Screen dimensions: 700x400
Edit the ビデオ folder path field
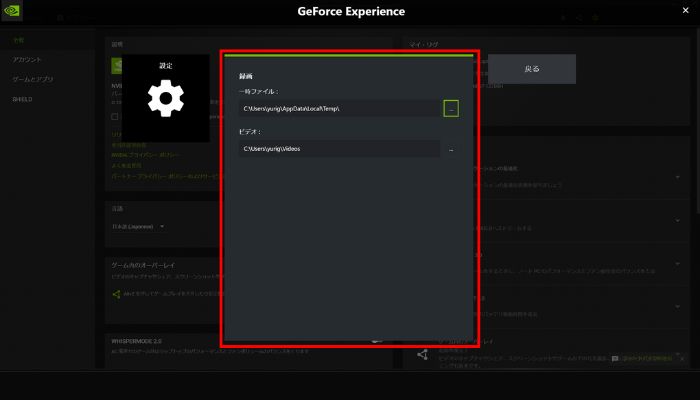340,149
